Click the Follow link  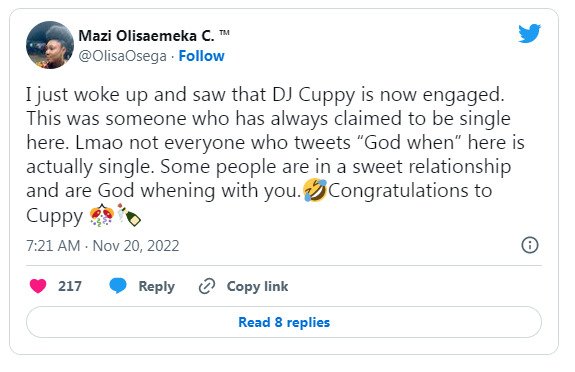tap(201, 56)
